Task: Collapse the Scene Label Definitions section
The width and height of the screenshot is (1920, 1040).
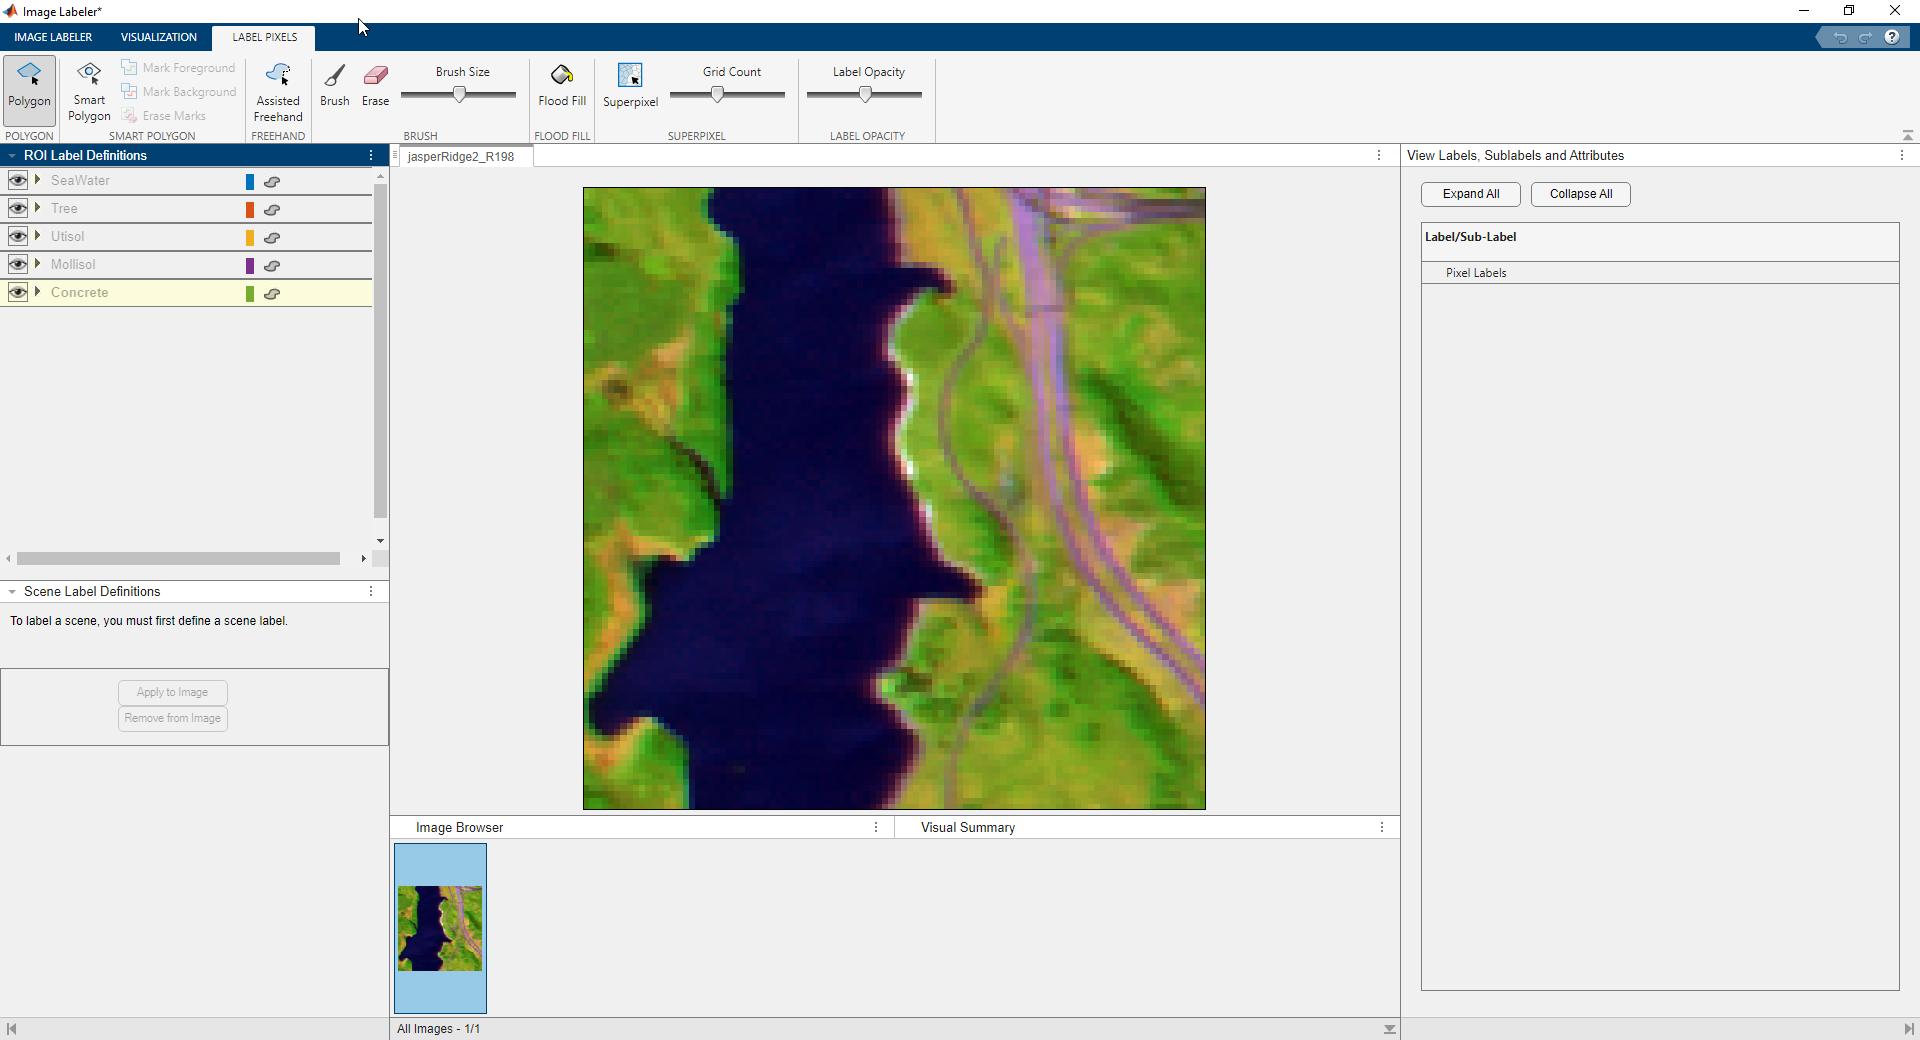Action: [x=12, y=591]
